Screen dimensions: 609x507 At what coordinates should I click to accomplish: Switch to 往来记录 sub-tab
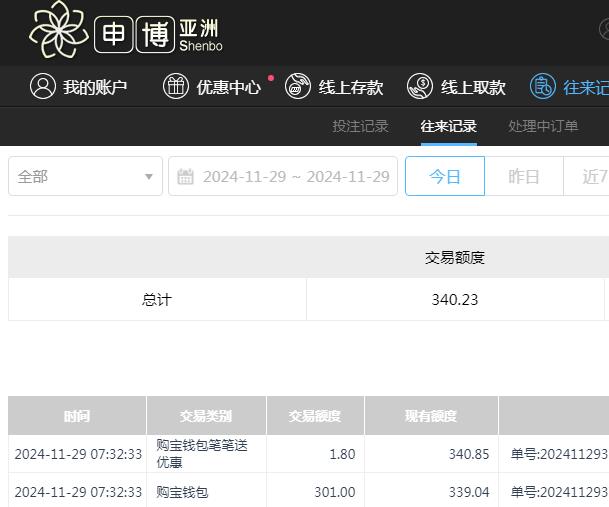click(x=449, y=126)
